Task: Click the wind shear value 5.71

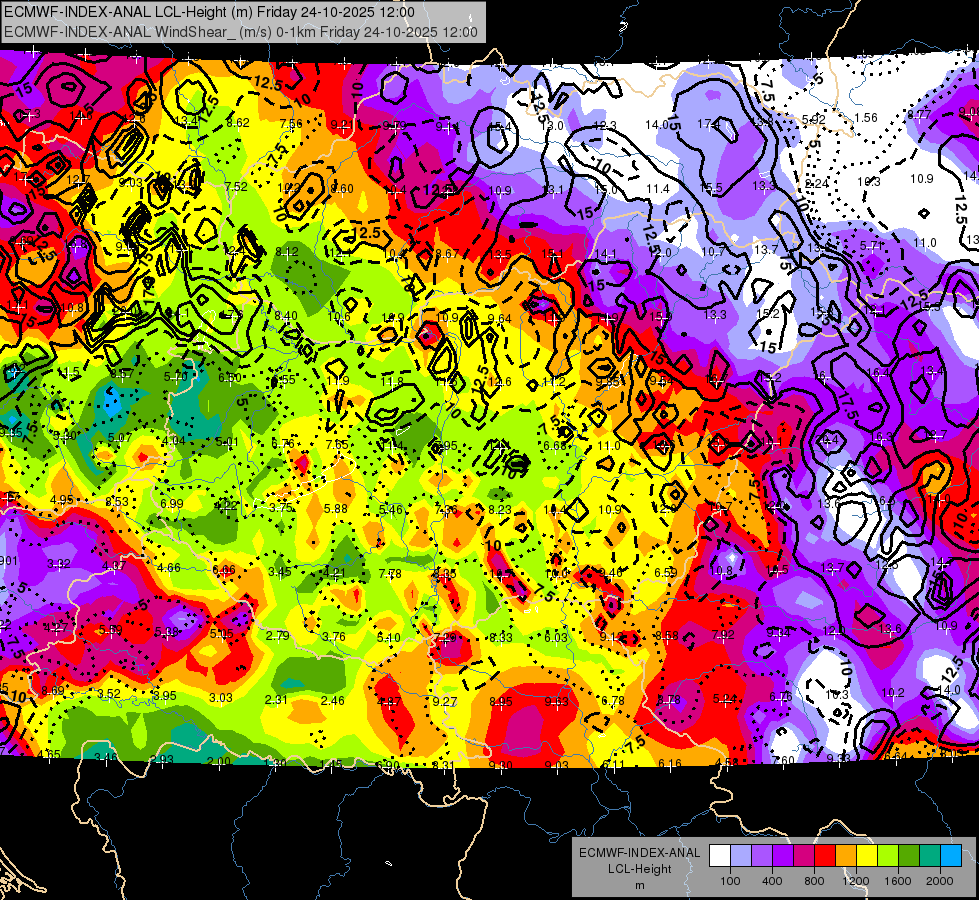Action: (871, 245)
